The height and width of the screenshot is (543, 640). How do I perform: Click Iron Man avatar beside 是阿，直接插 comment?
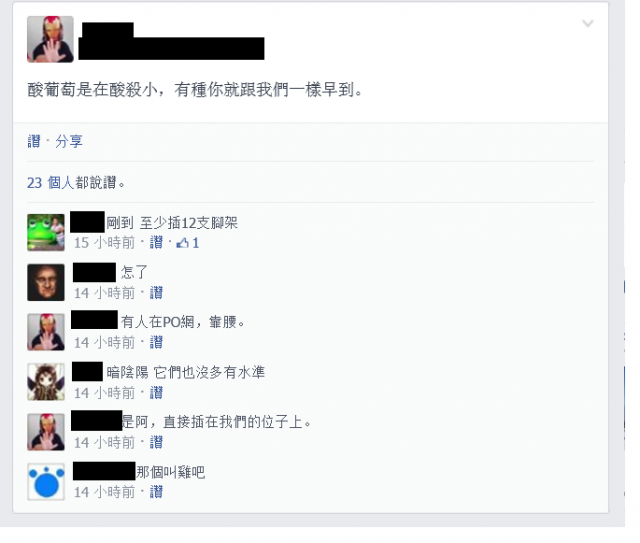[46, 432]
